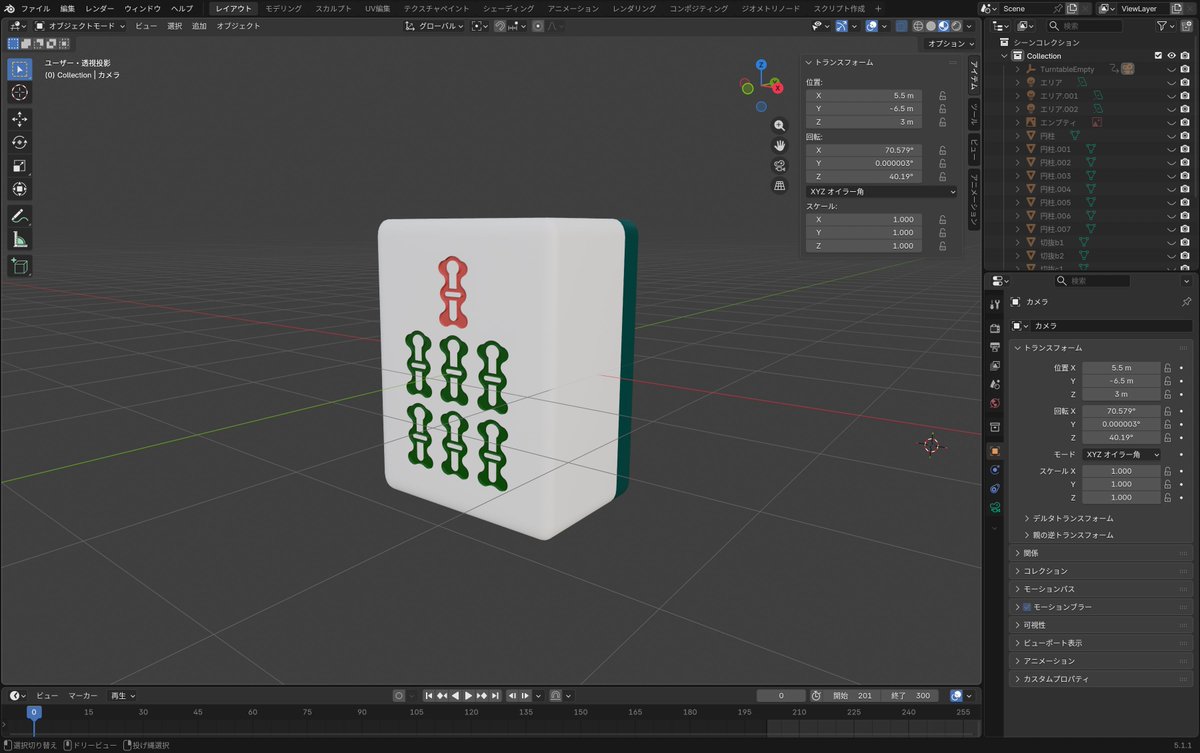Viewport: 1200px width, 753px height.
Task: Select the Add Cube tool
Action: click(20, 266)
